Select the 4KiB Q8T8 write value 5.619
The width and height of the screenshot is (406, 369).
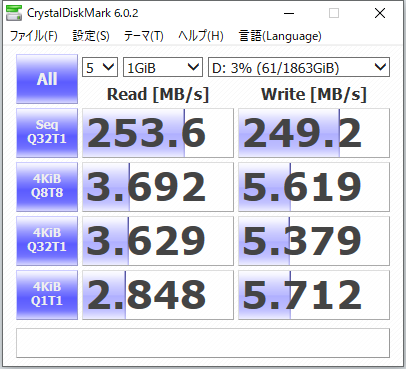(x=314, y=187)
